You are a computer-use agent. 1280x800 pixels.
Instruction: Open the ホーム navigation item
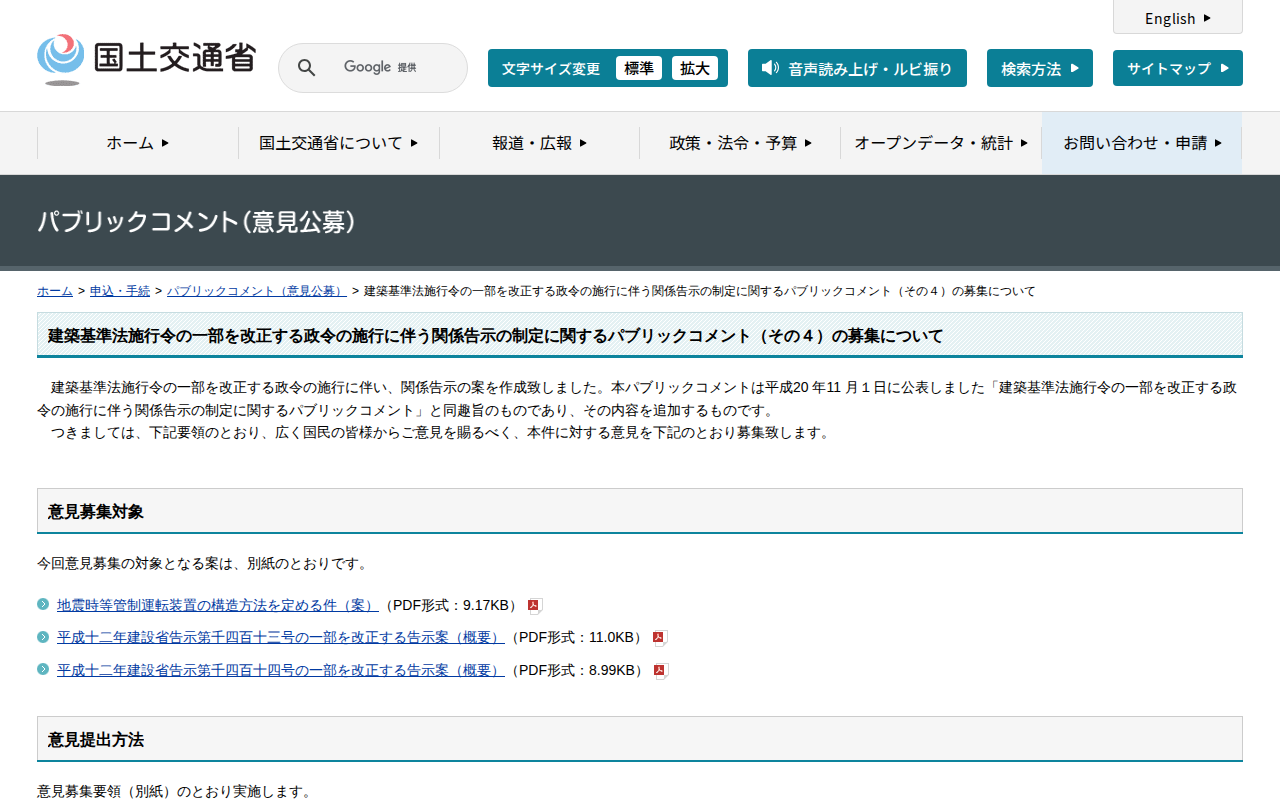coord(138,143)
